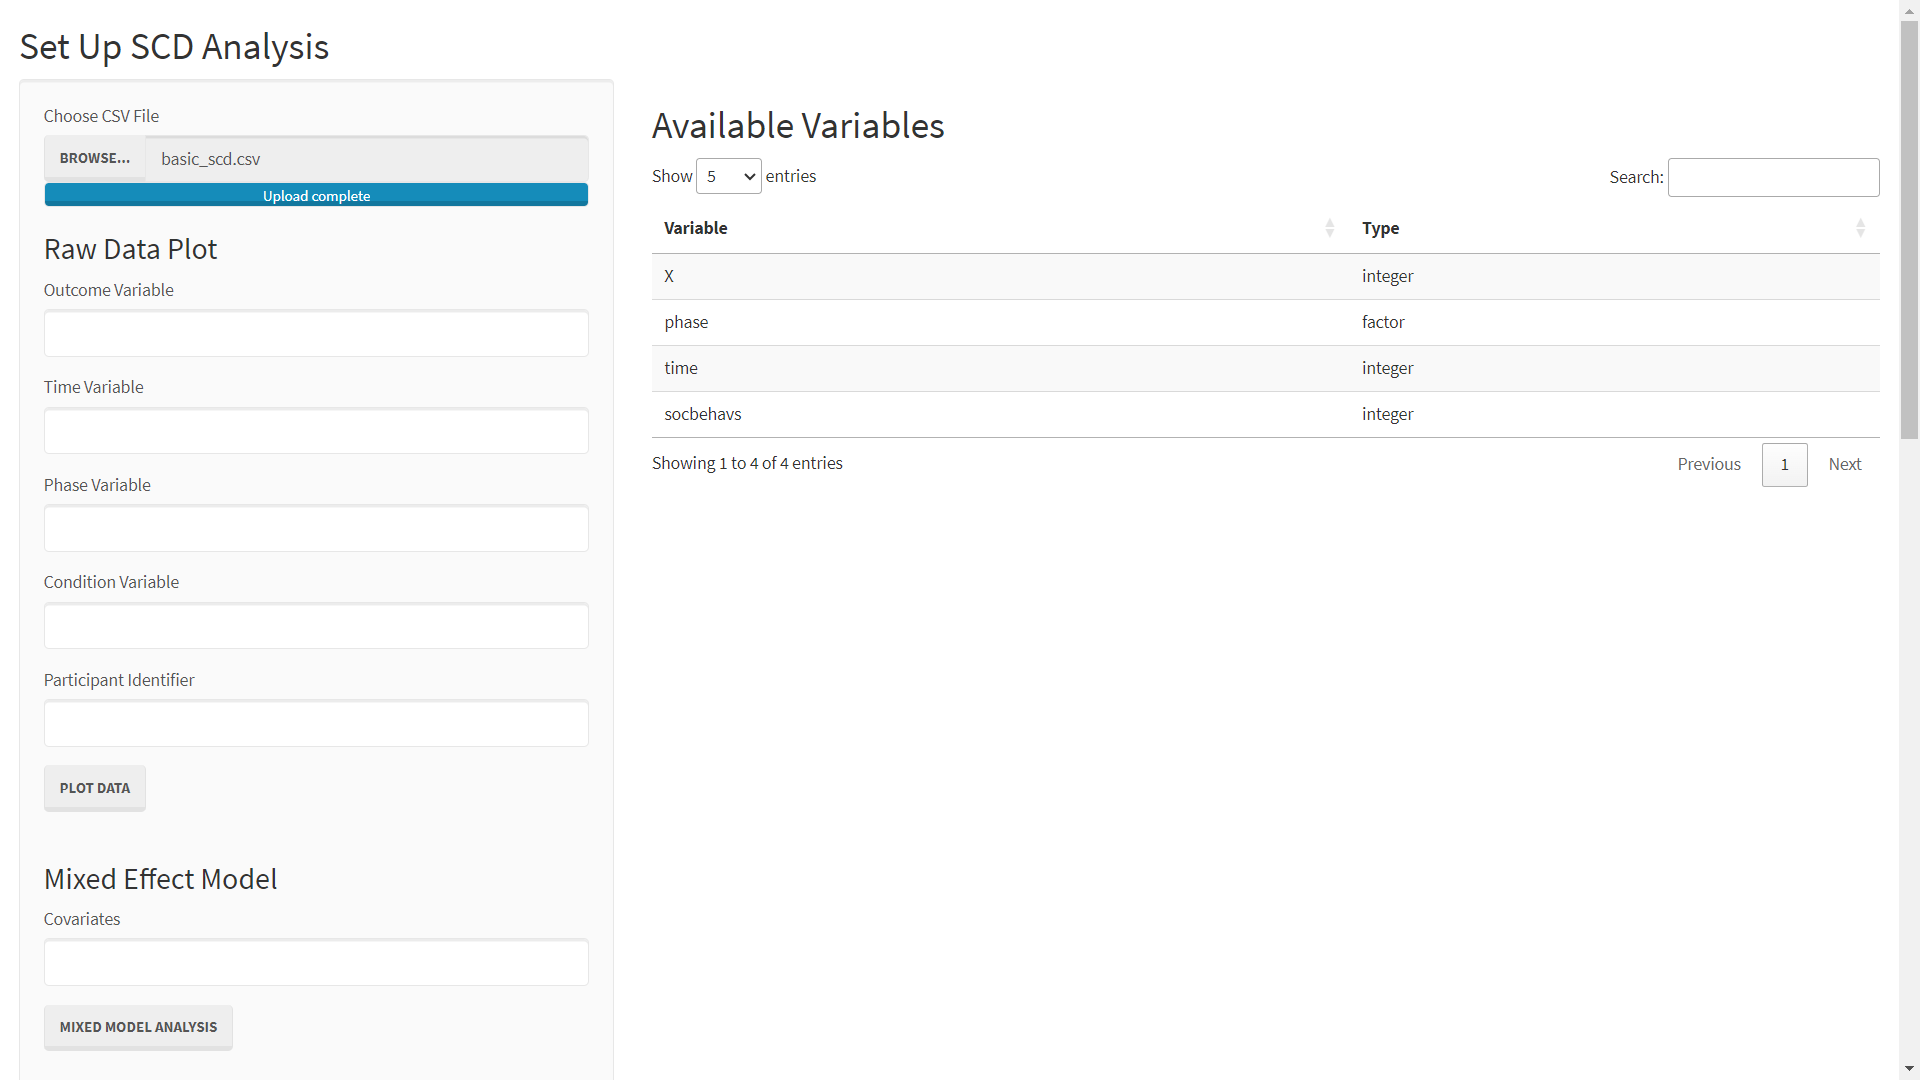1920x1080 pixels.
Task: Click the Mixed Effect Model heading
Action: point(160,879)
